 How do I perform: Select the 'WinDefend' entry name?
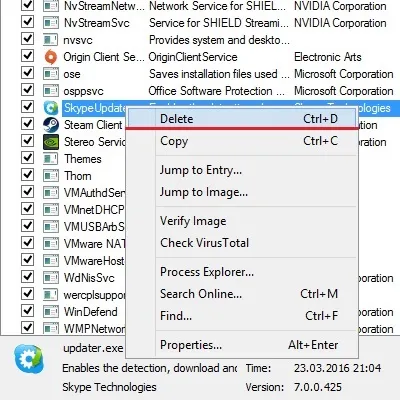point(91,312)
